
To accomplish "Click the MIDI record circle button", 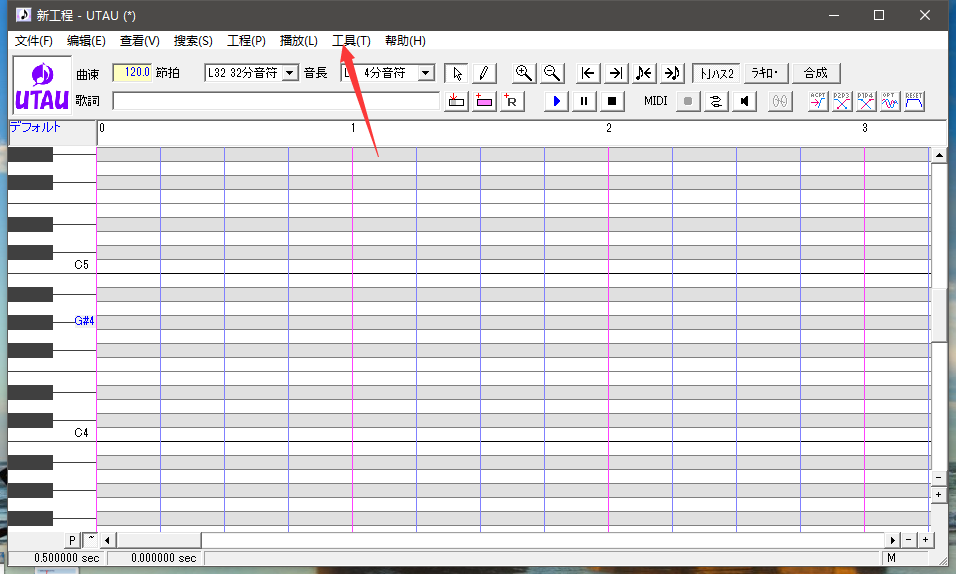I will (688, 101).
